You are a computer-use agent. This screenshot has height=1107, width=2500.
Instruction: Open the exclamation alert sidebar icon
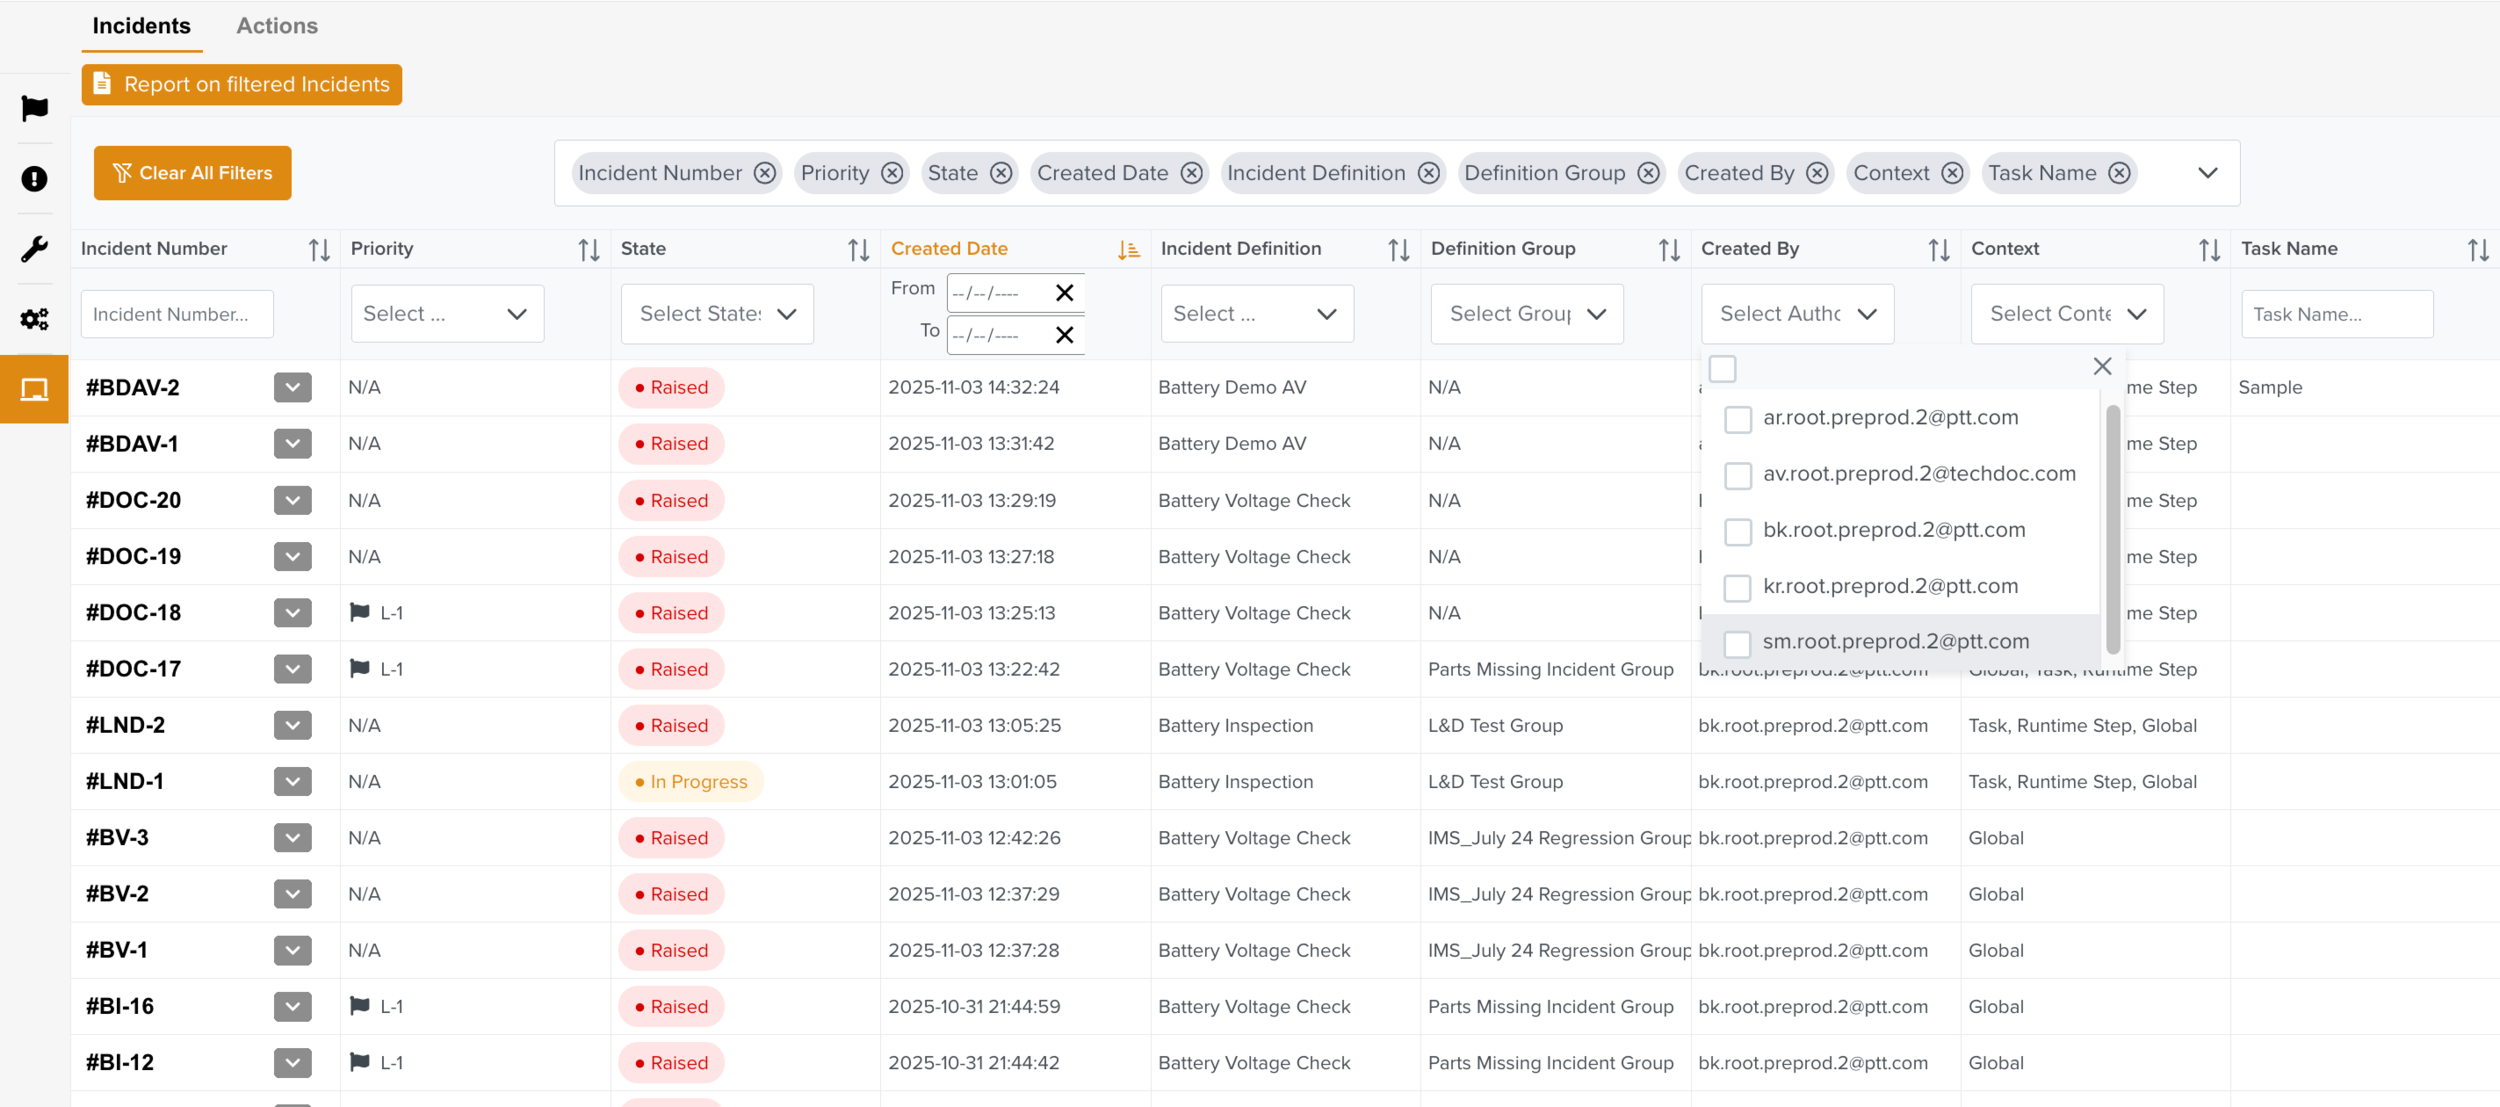pyautogui.click(x=34, y=179)
